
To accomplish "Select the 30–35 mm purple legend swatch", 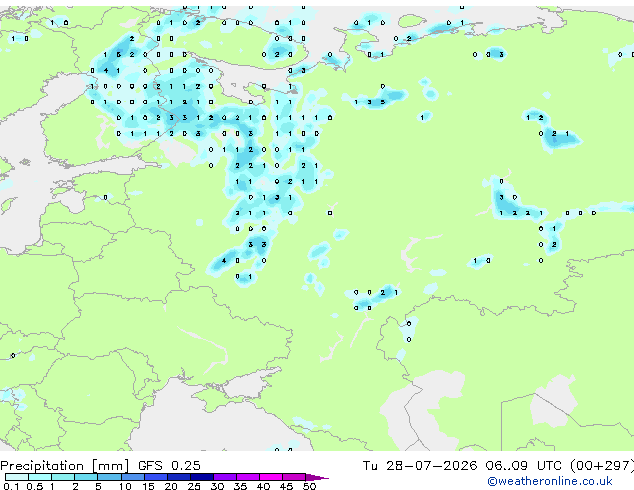I will [x=225, y=477].
